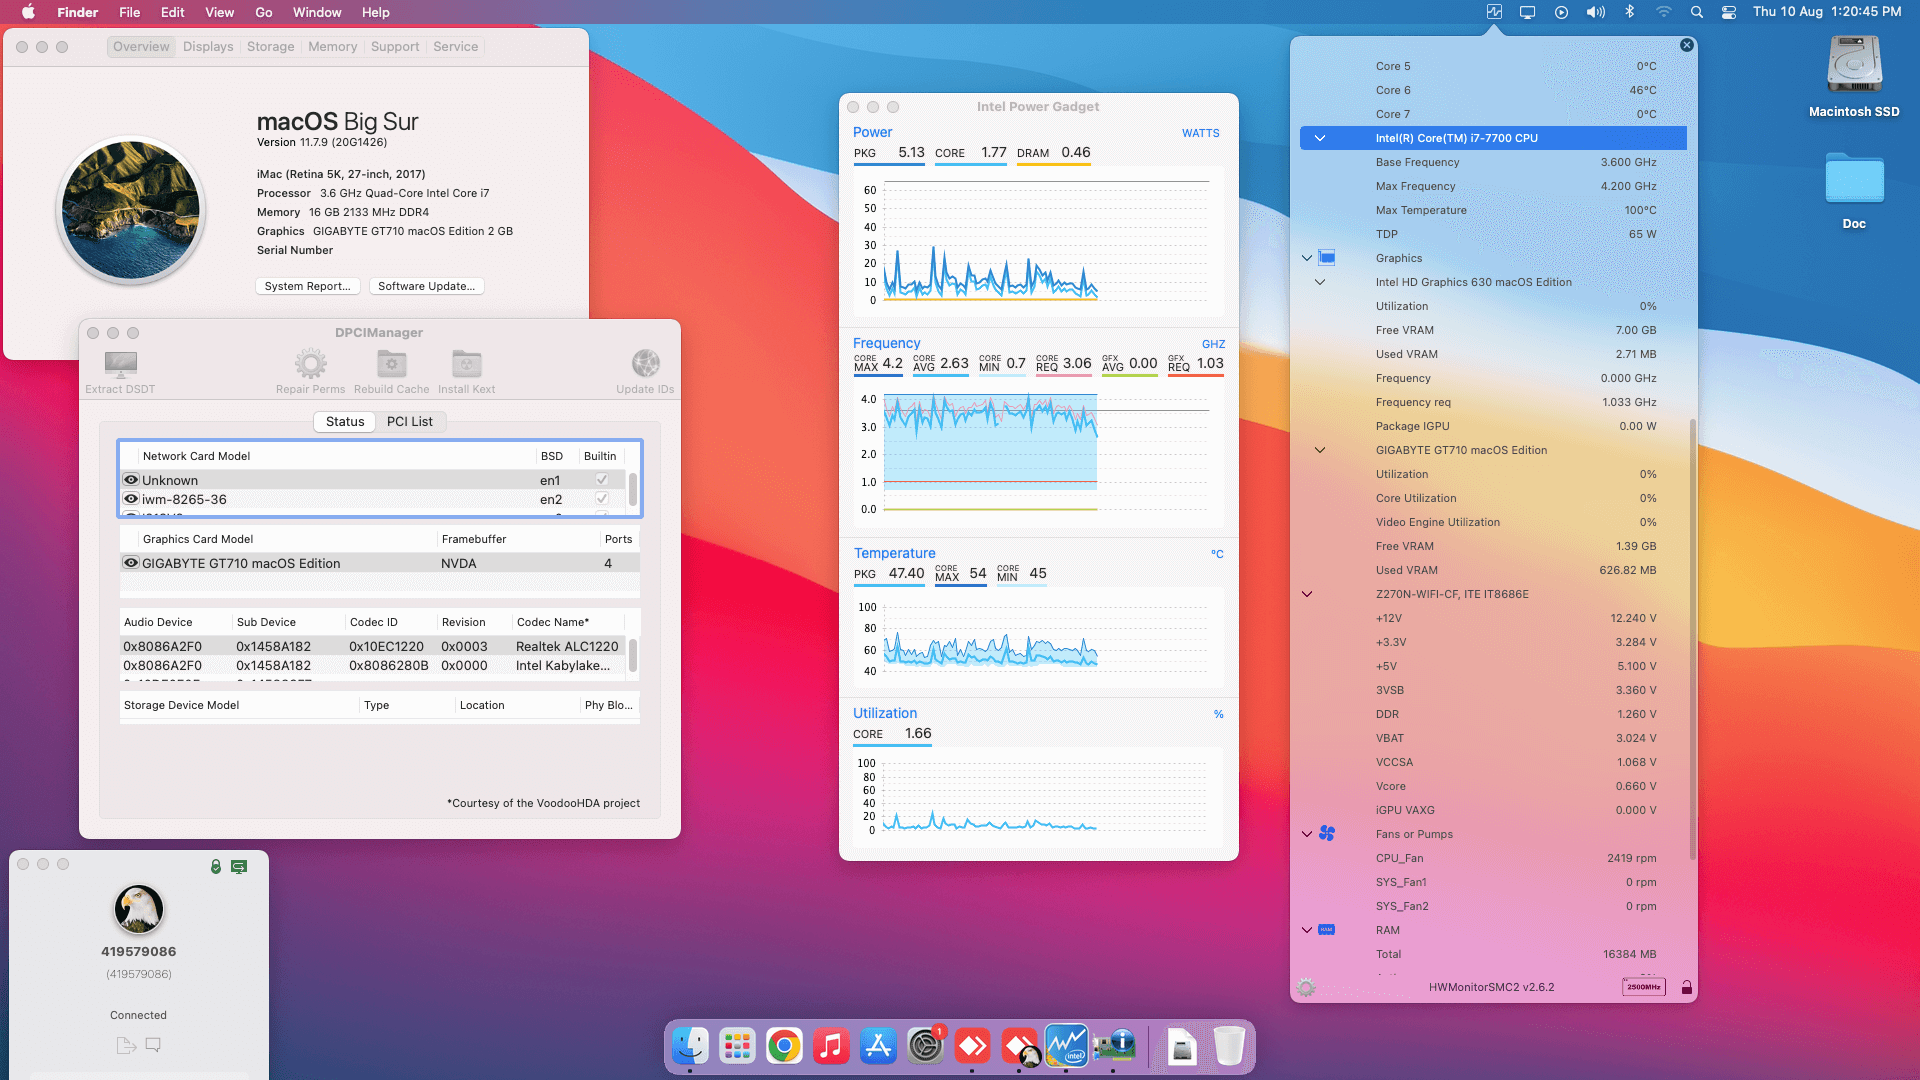Click file transfer icon under Connected in AnyDesk
The image size is (1920, 1080).
point(126,1045)
